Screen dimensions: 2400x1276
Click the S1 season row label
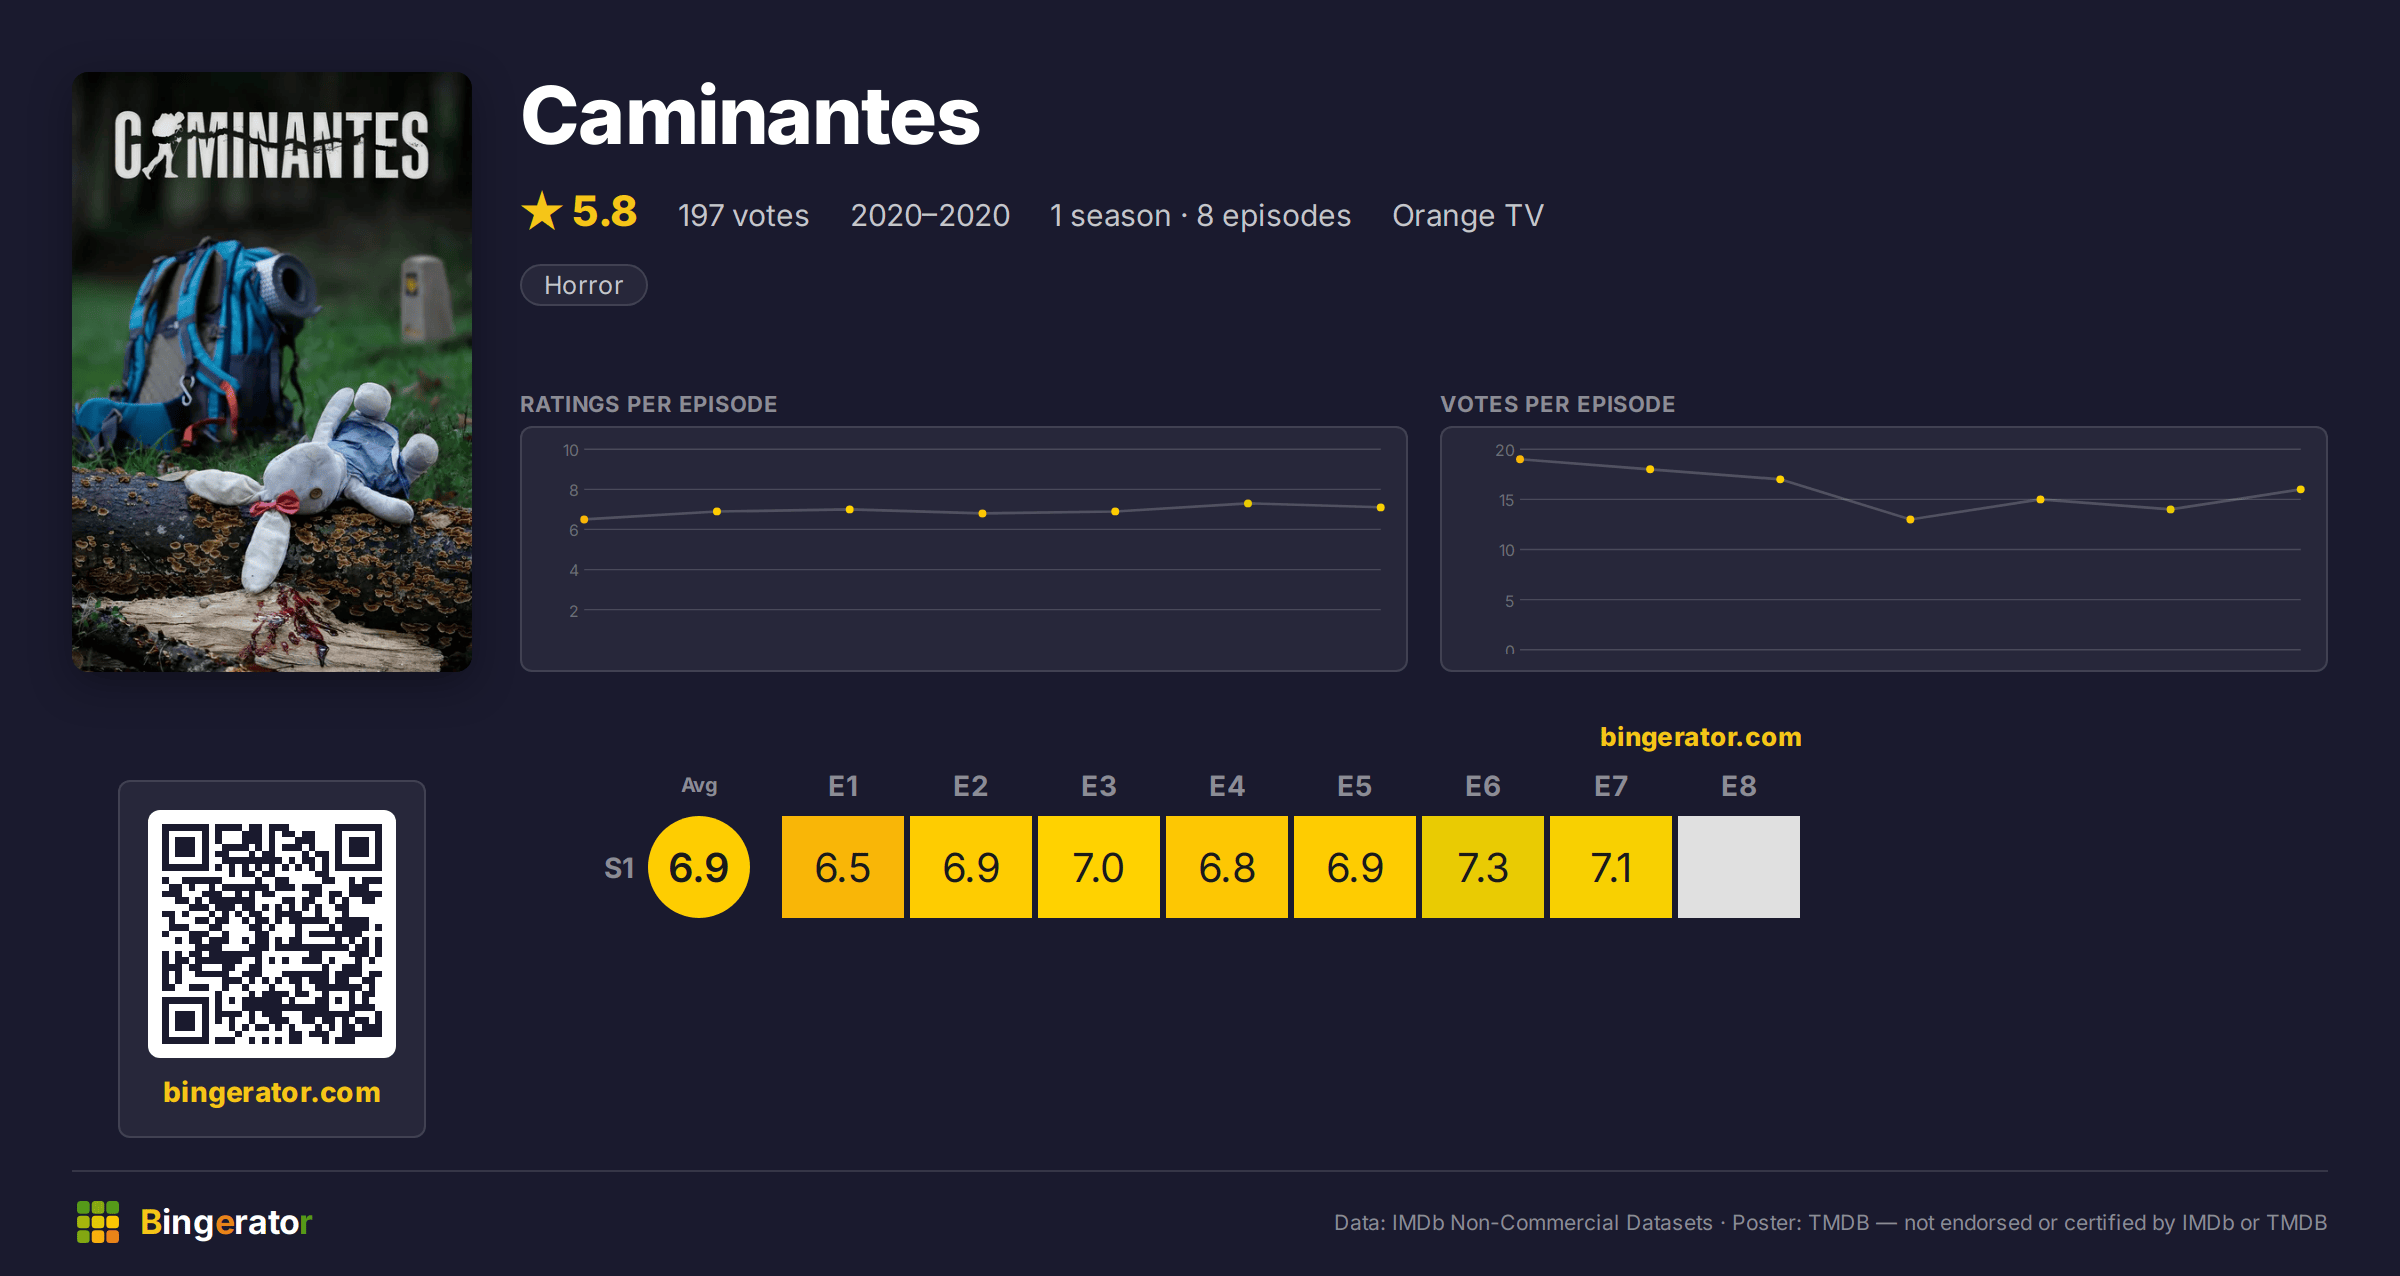(x=619, y=868)
